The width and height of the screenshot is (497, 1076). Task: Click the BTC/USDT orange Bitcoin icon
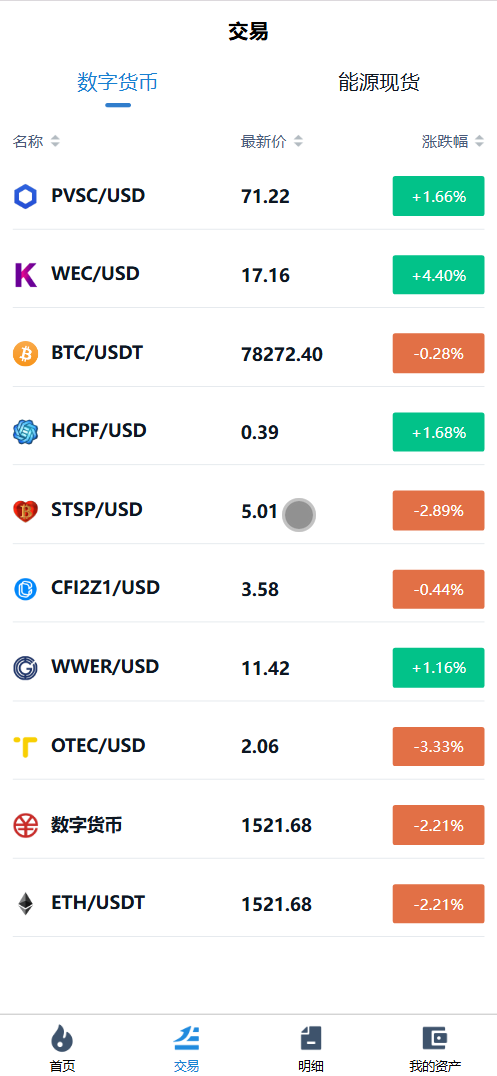pos(25,354)
